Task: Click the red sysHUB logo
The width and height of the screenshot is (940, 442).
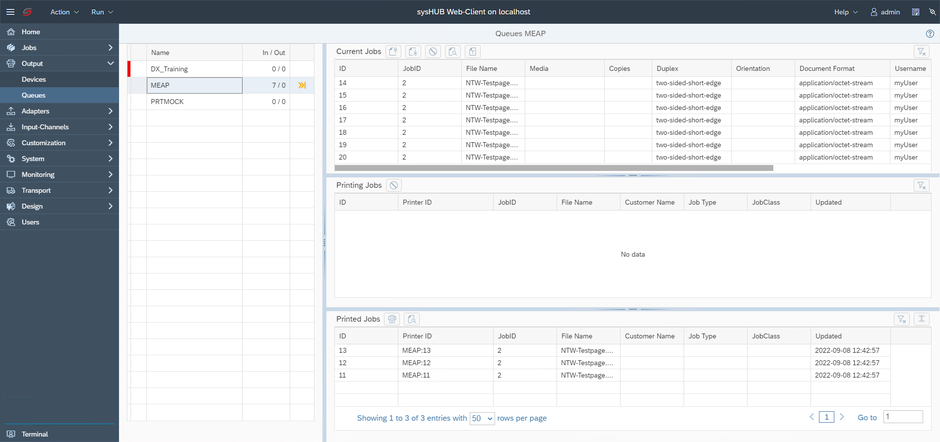Action: point(28,12)
